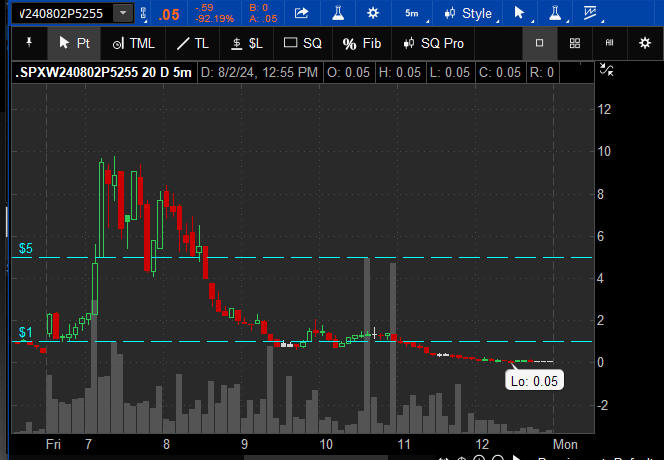Click the symbol link clip icon
Screen dimensions: 664x460
coord(143,14)
